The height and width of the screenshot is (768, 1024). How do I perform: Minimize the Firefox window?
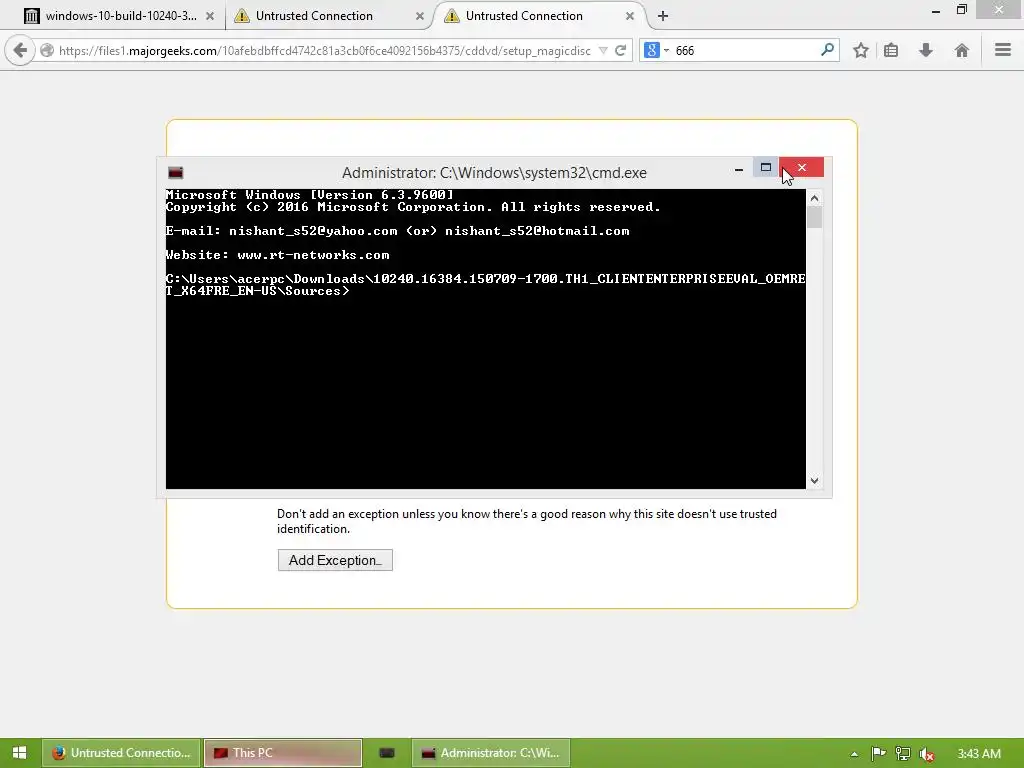pyautogui.click(x=936, y=10)
